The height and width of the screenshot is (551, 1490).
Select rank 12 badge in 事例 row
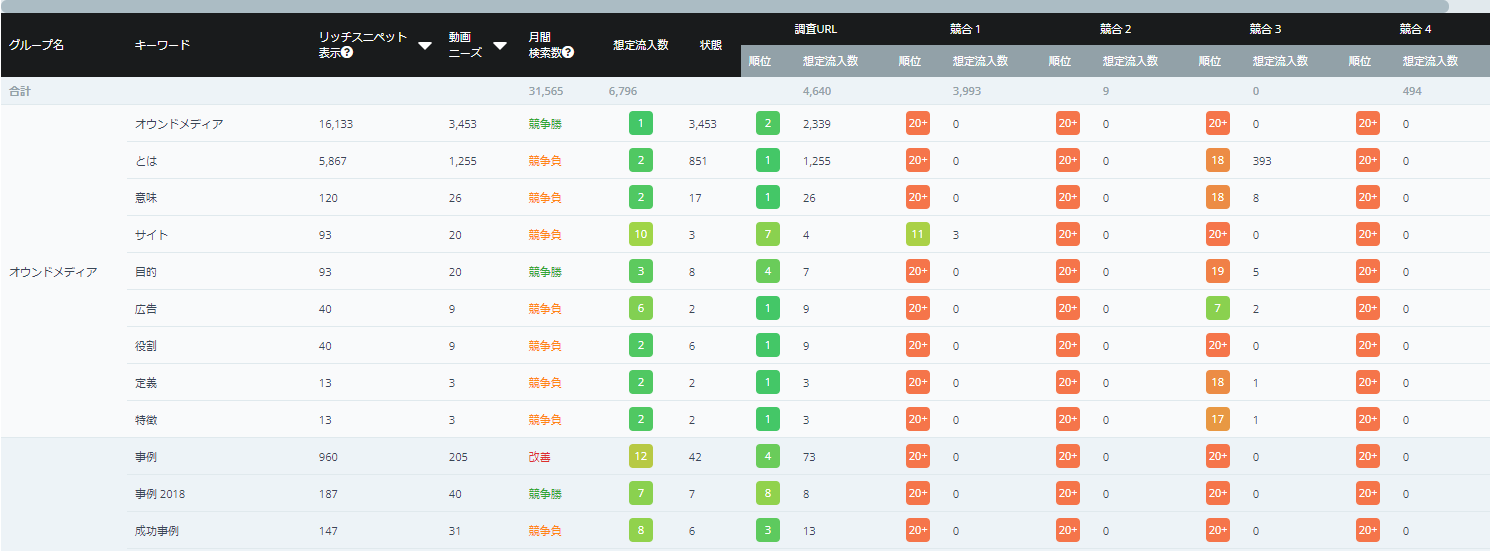coord(640,457)
